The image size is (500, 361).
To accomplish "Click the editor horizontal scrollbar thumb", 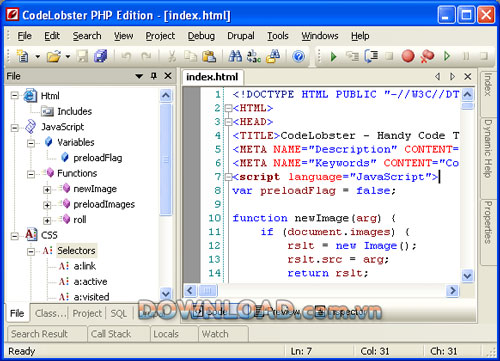I will coord(208,291).
